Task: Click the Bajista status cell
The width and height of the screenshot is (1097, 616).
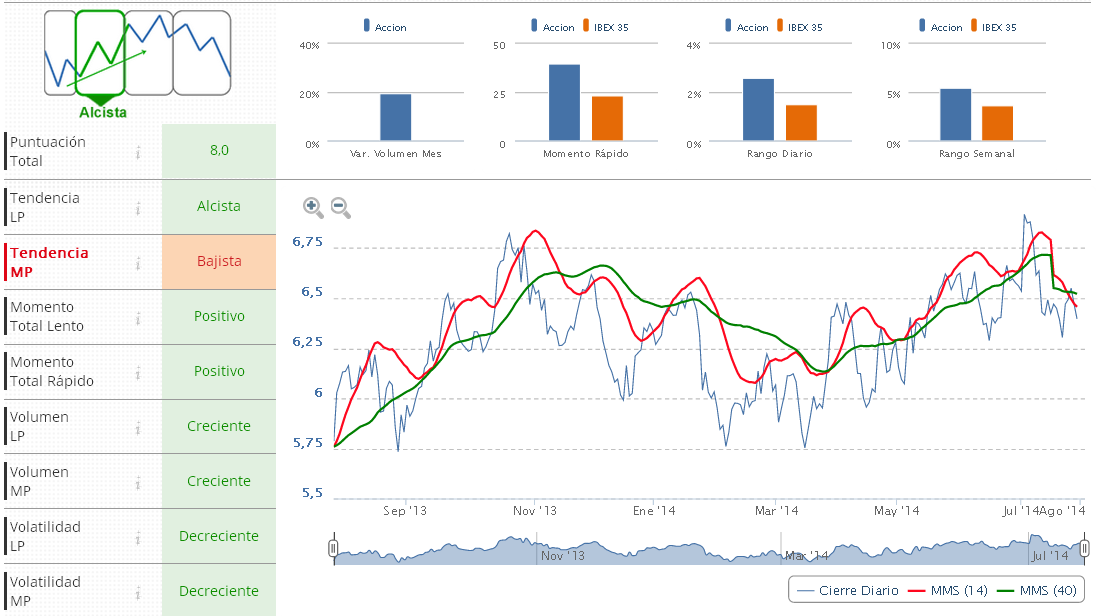Action: pyautogui.click(x=218, y=262)
